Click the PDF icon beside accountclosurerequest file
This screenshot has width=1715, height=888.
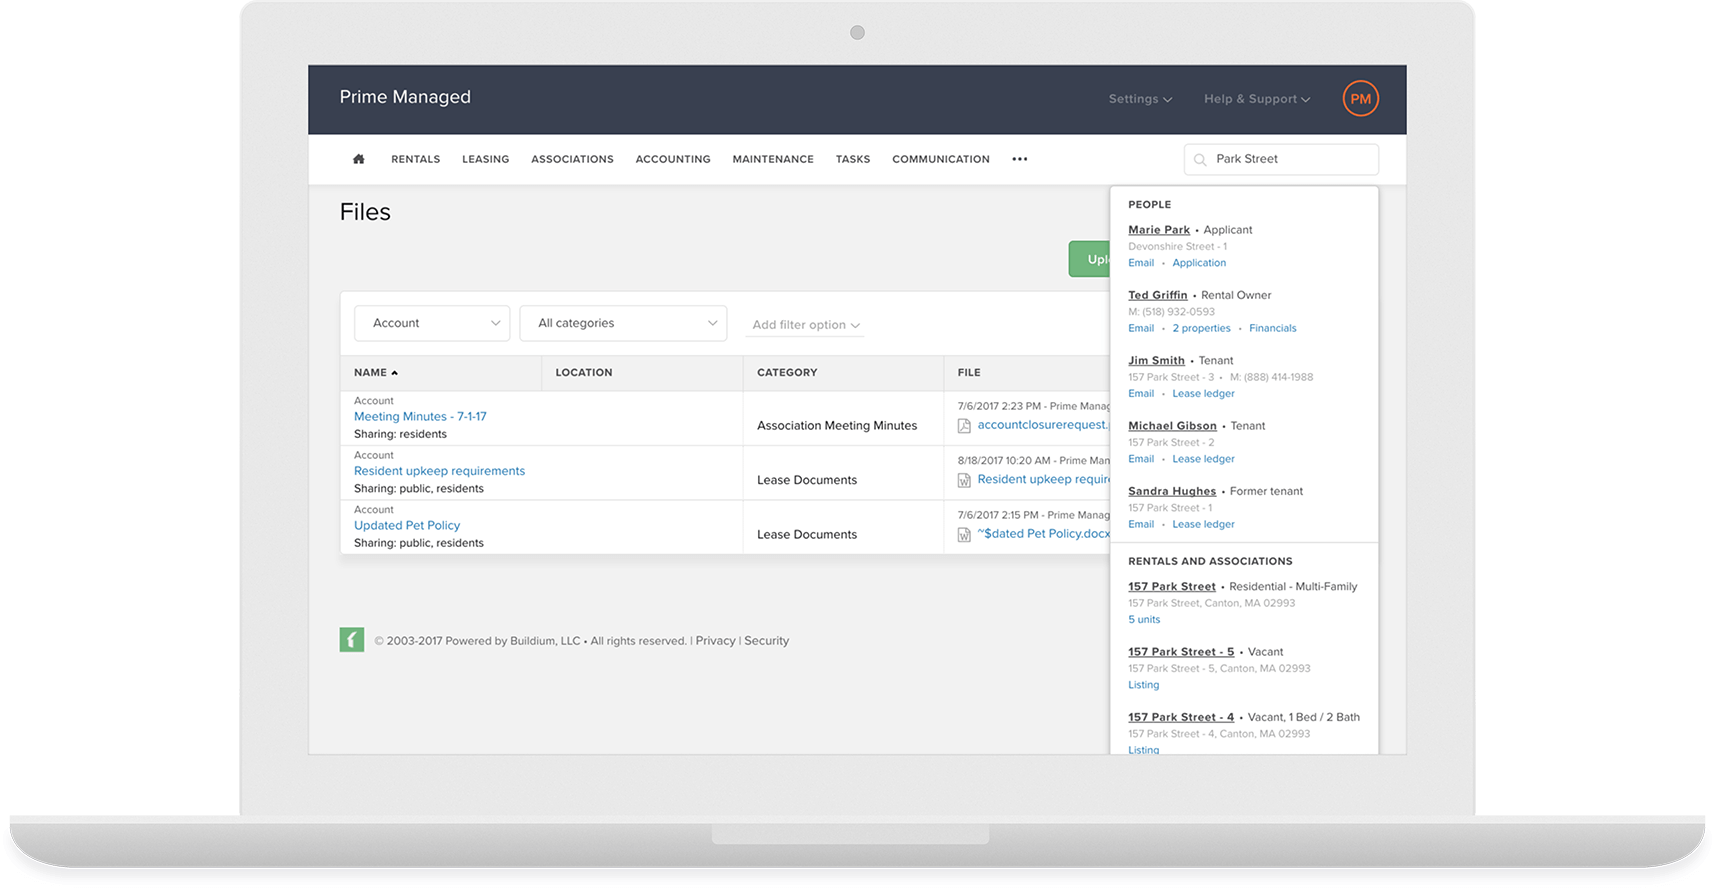(x=964, y=426)
